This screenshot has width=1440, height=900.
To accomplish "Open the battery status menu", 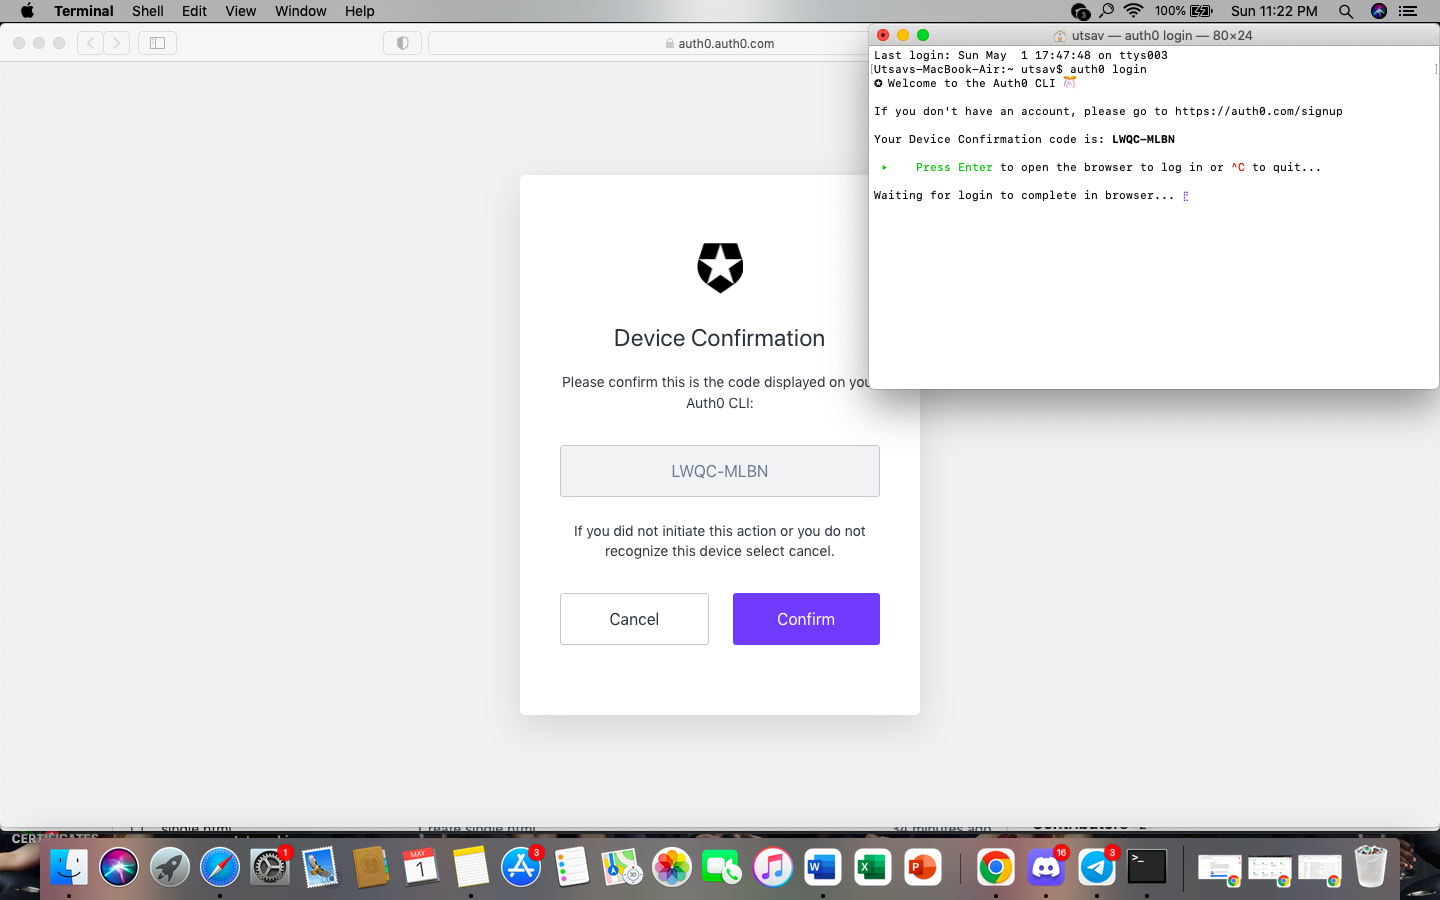I will coord(1184,11).
